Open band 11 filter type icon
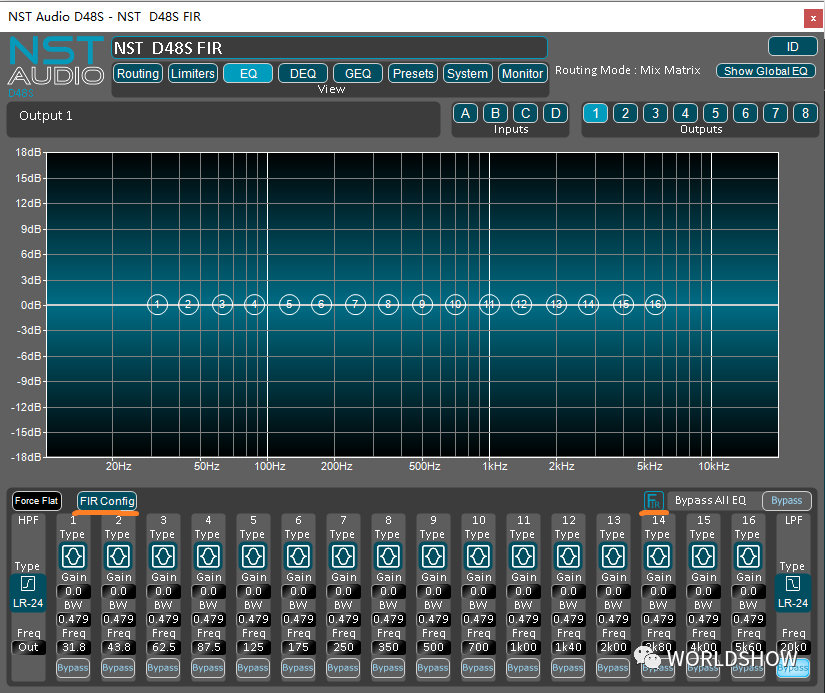This screenshot has height=693, width=825. [x=523, y=556]
